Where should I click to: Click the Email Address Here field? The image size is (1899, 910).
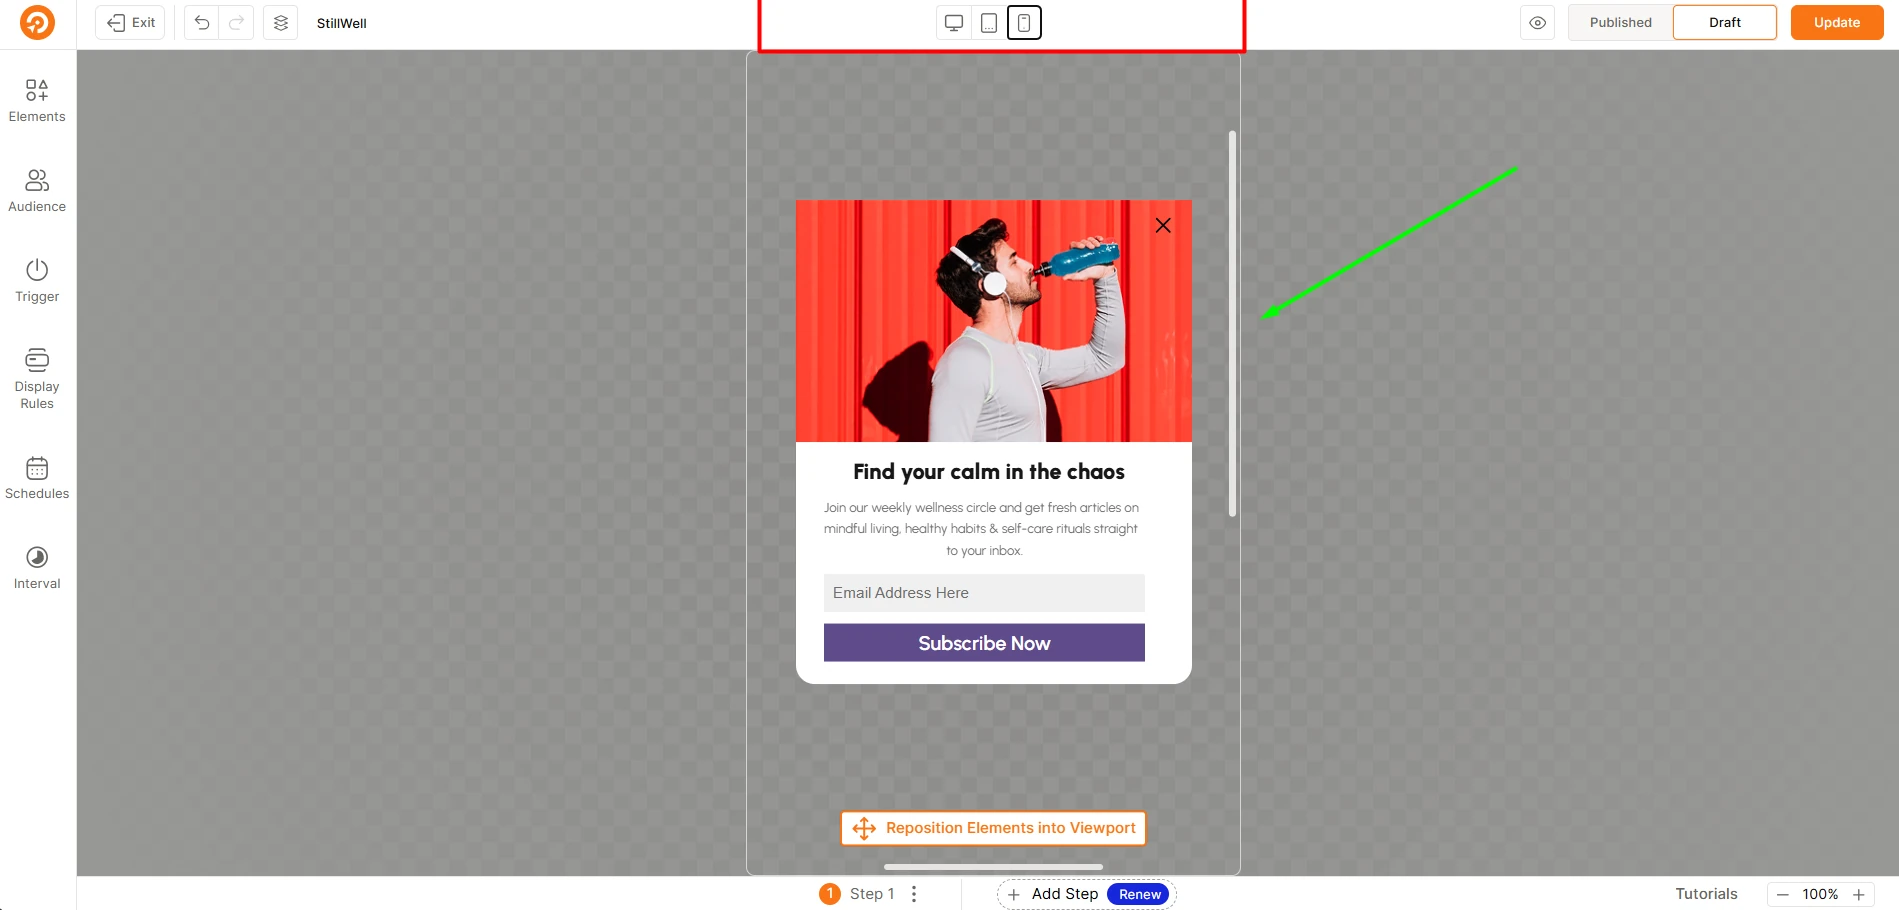[984, 593]
